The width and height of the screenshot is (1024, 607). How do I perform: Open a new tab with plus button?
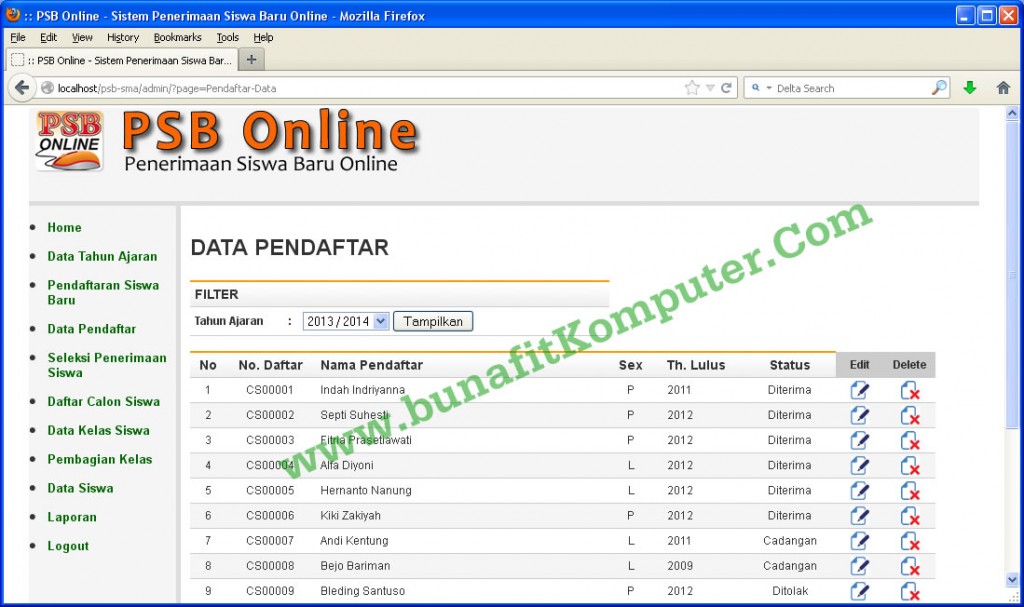pos(250,59)
